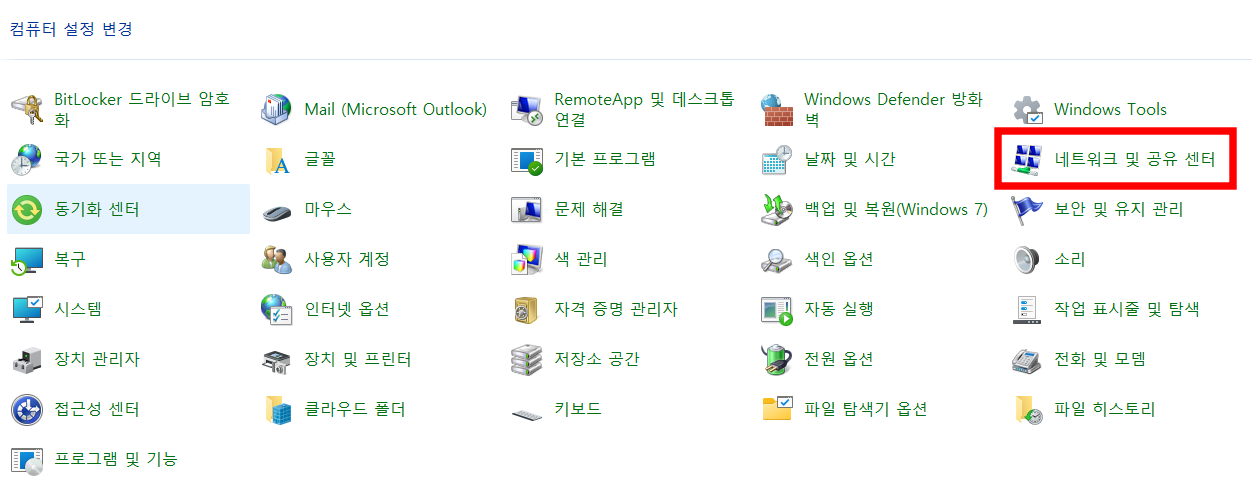This screenshot has width=1252, height=495.
Task: Select the 글꼴 link text
Action: (x=320, y=159)
